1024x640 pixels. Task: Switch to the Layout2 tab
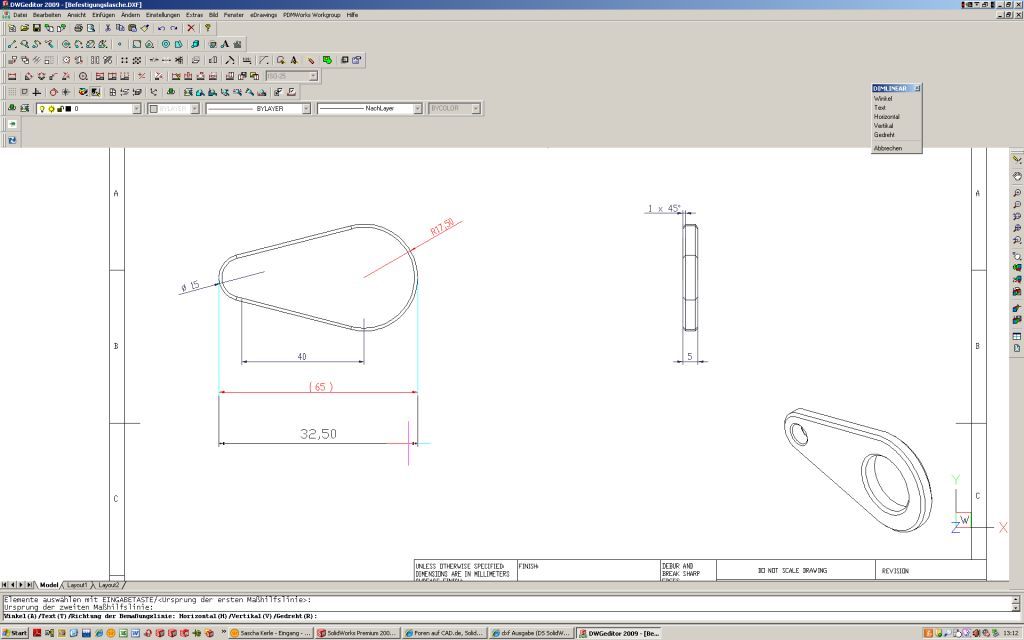[108, 584]
